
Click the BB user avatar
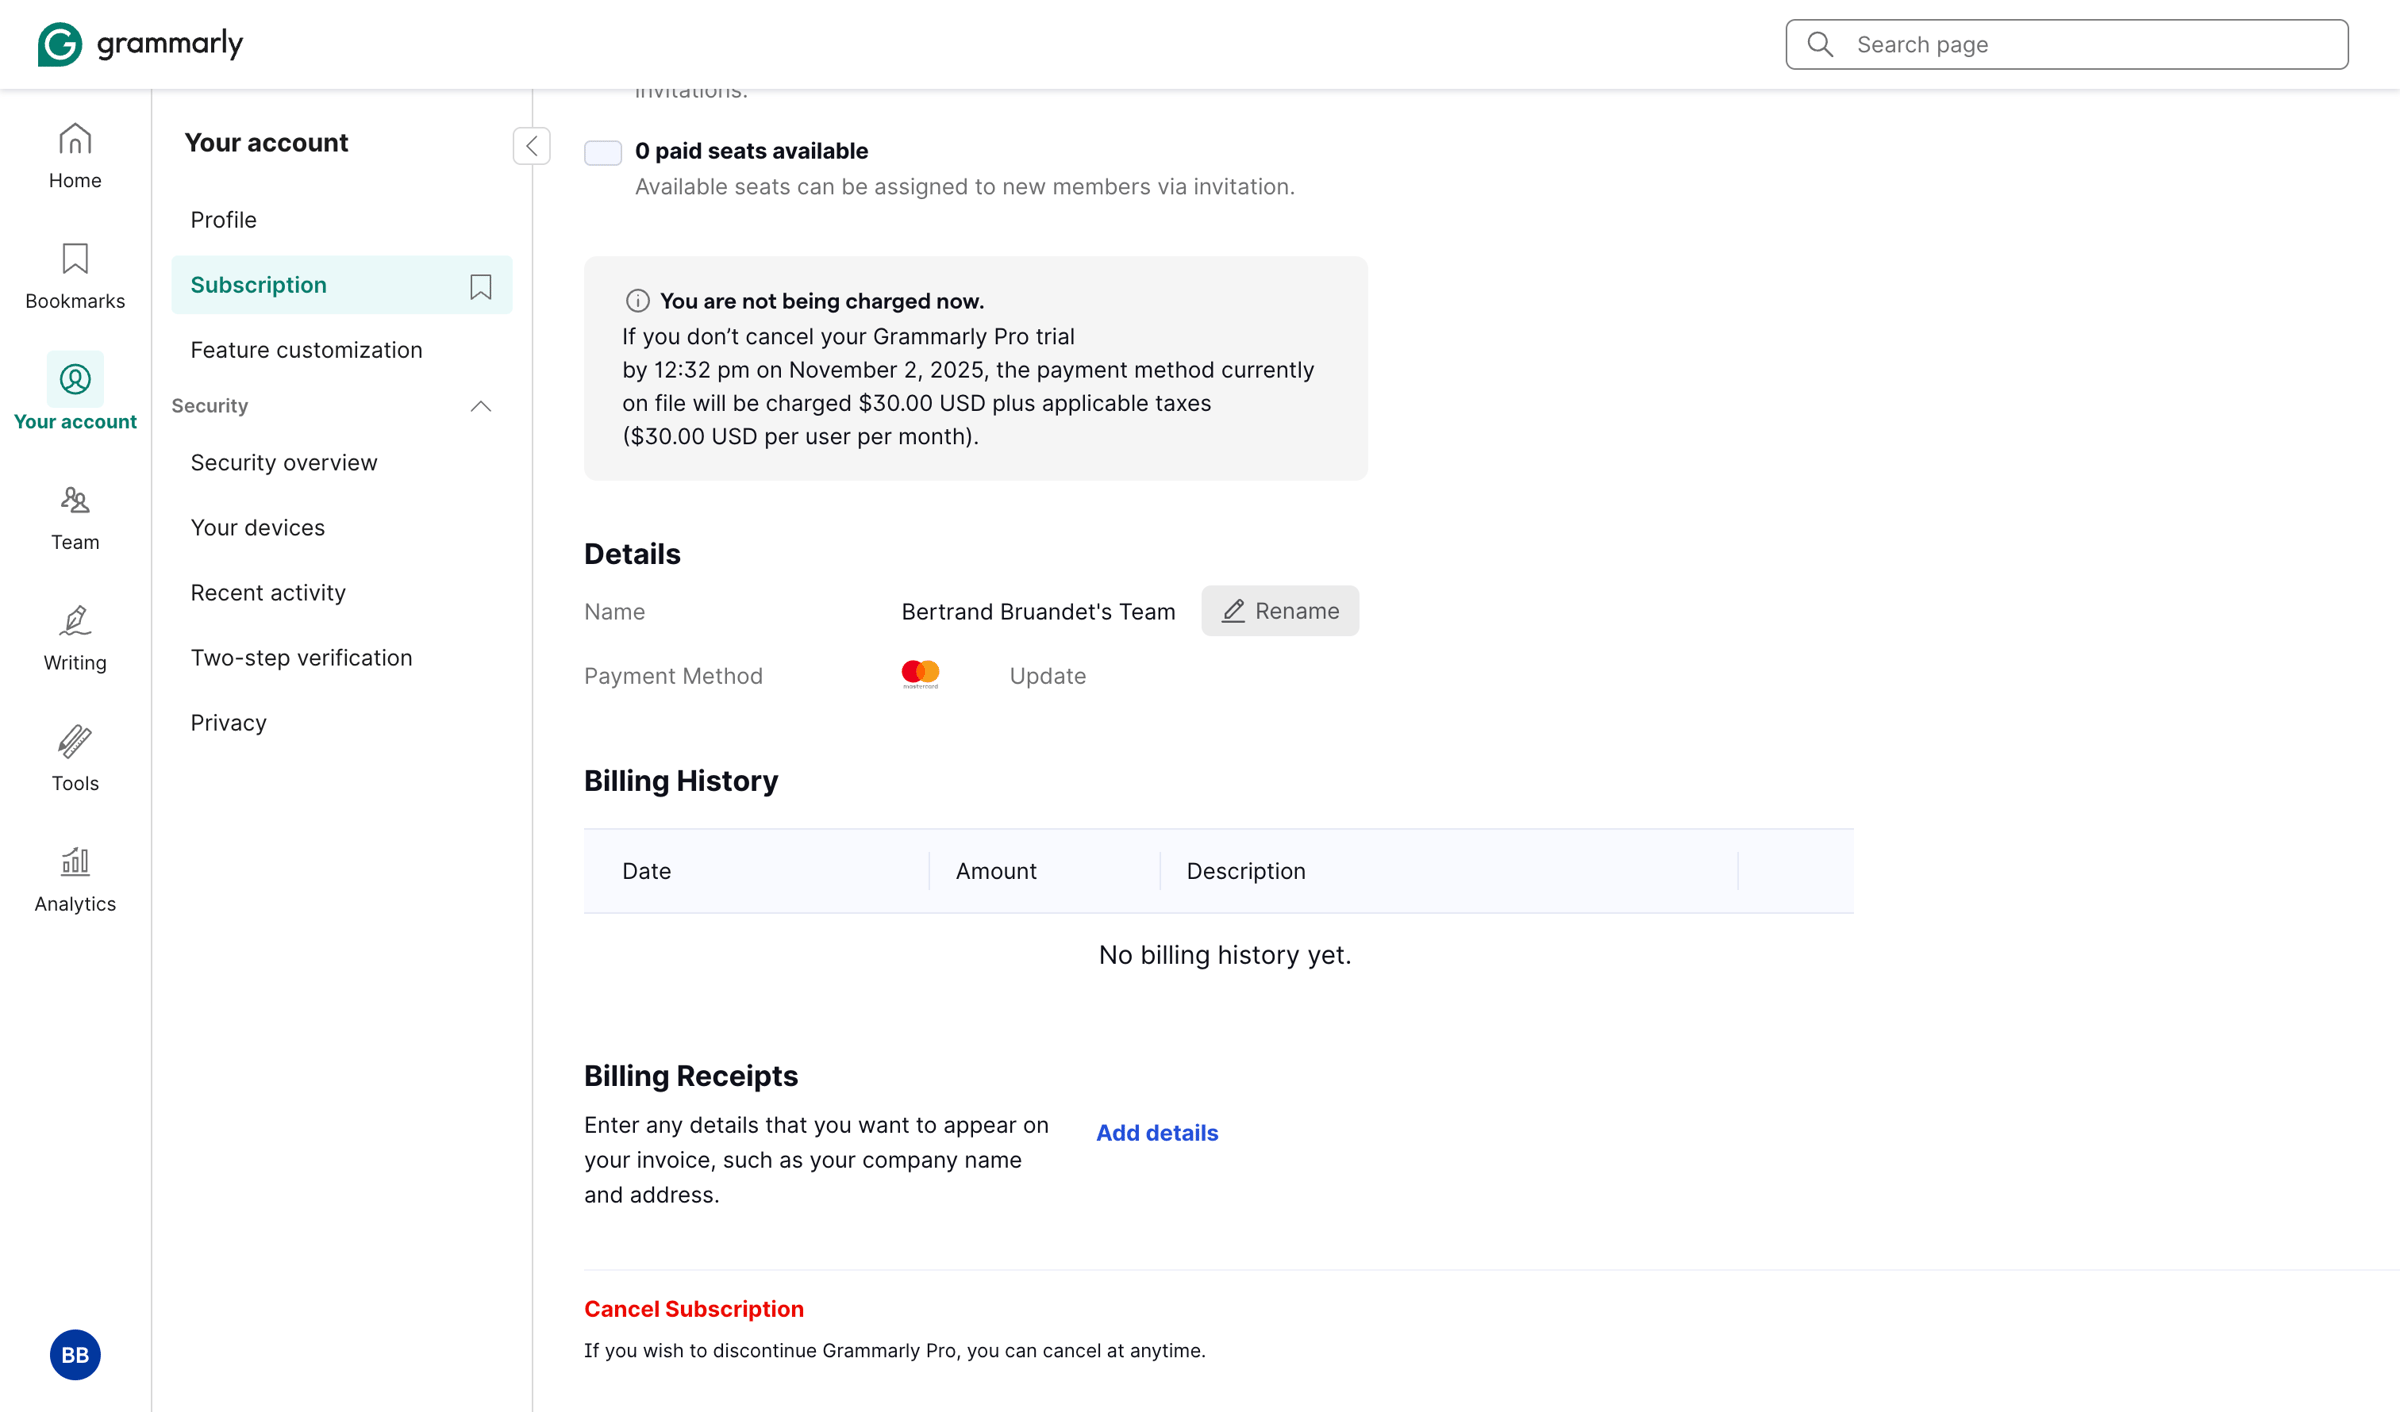coord(75,1354)
